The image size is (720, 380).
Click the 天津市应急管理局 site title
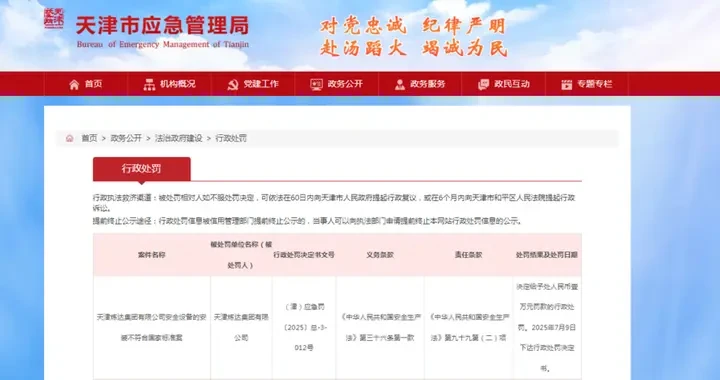point(162,26)
